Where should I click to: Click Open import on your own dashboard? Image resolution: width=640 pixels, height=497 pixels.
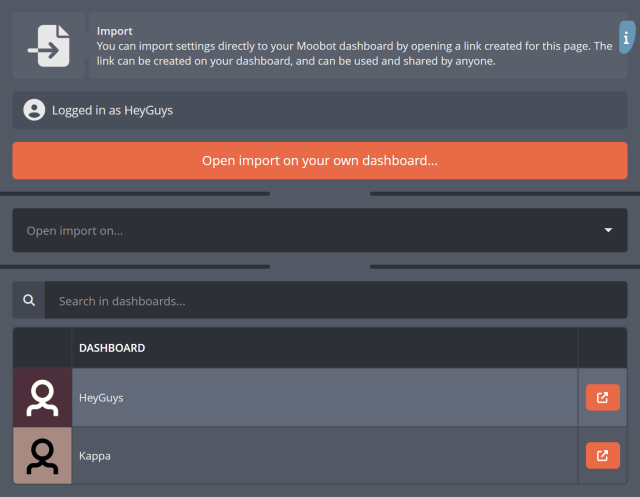coord(320,160)
